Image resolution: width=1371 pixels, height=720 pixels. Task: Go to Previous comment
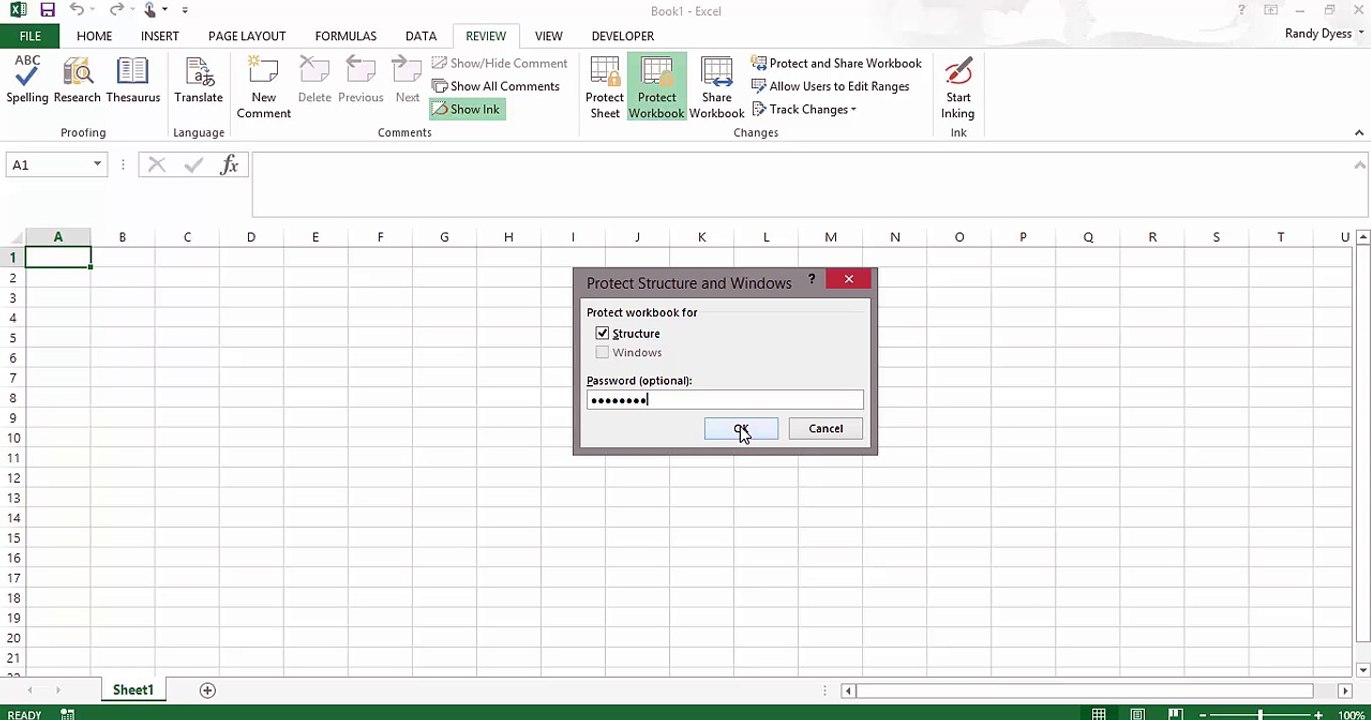click(x=360, y=80)
